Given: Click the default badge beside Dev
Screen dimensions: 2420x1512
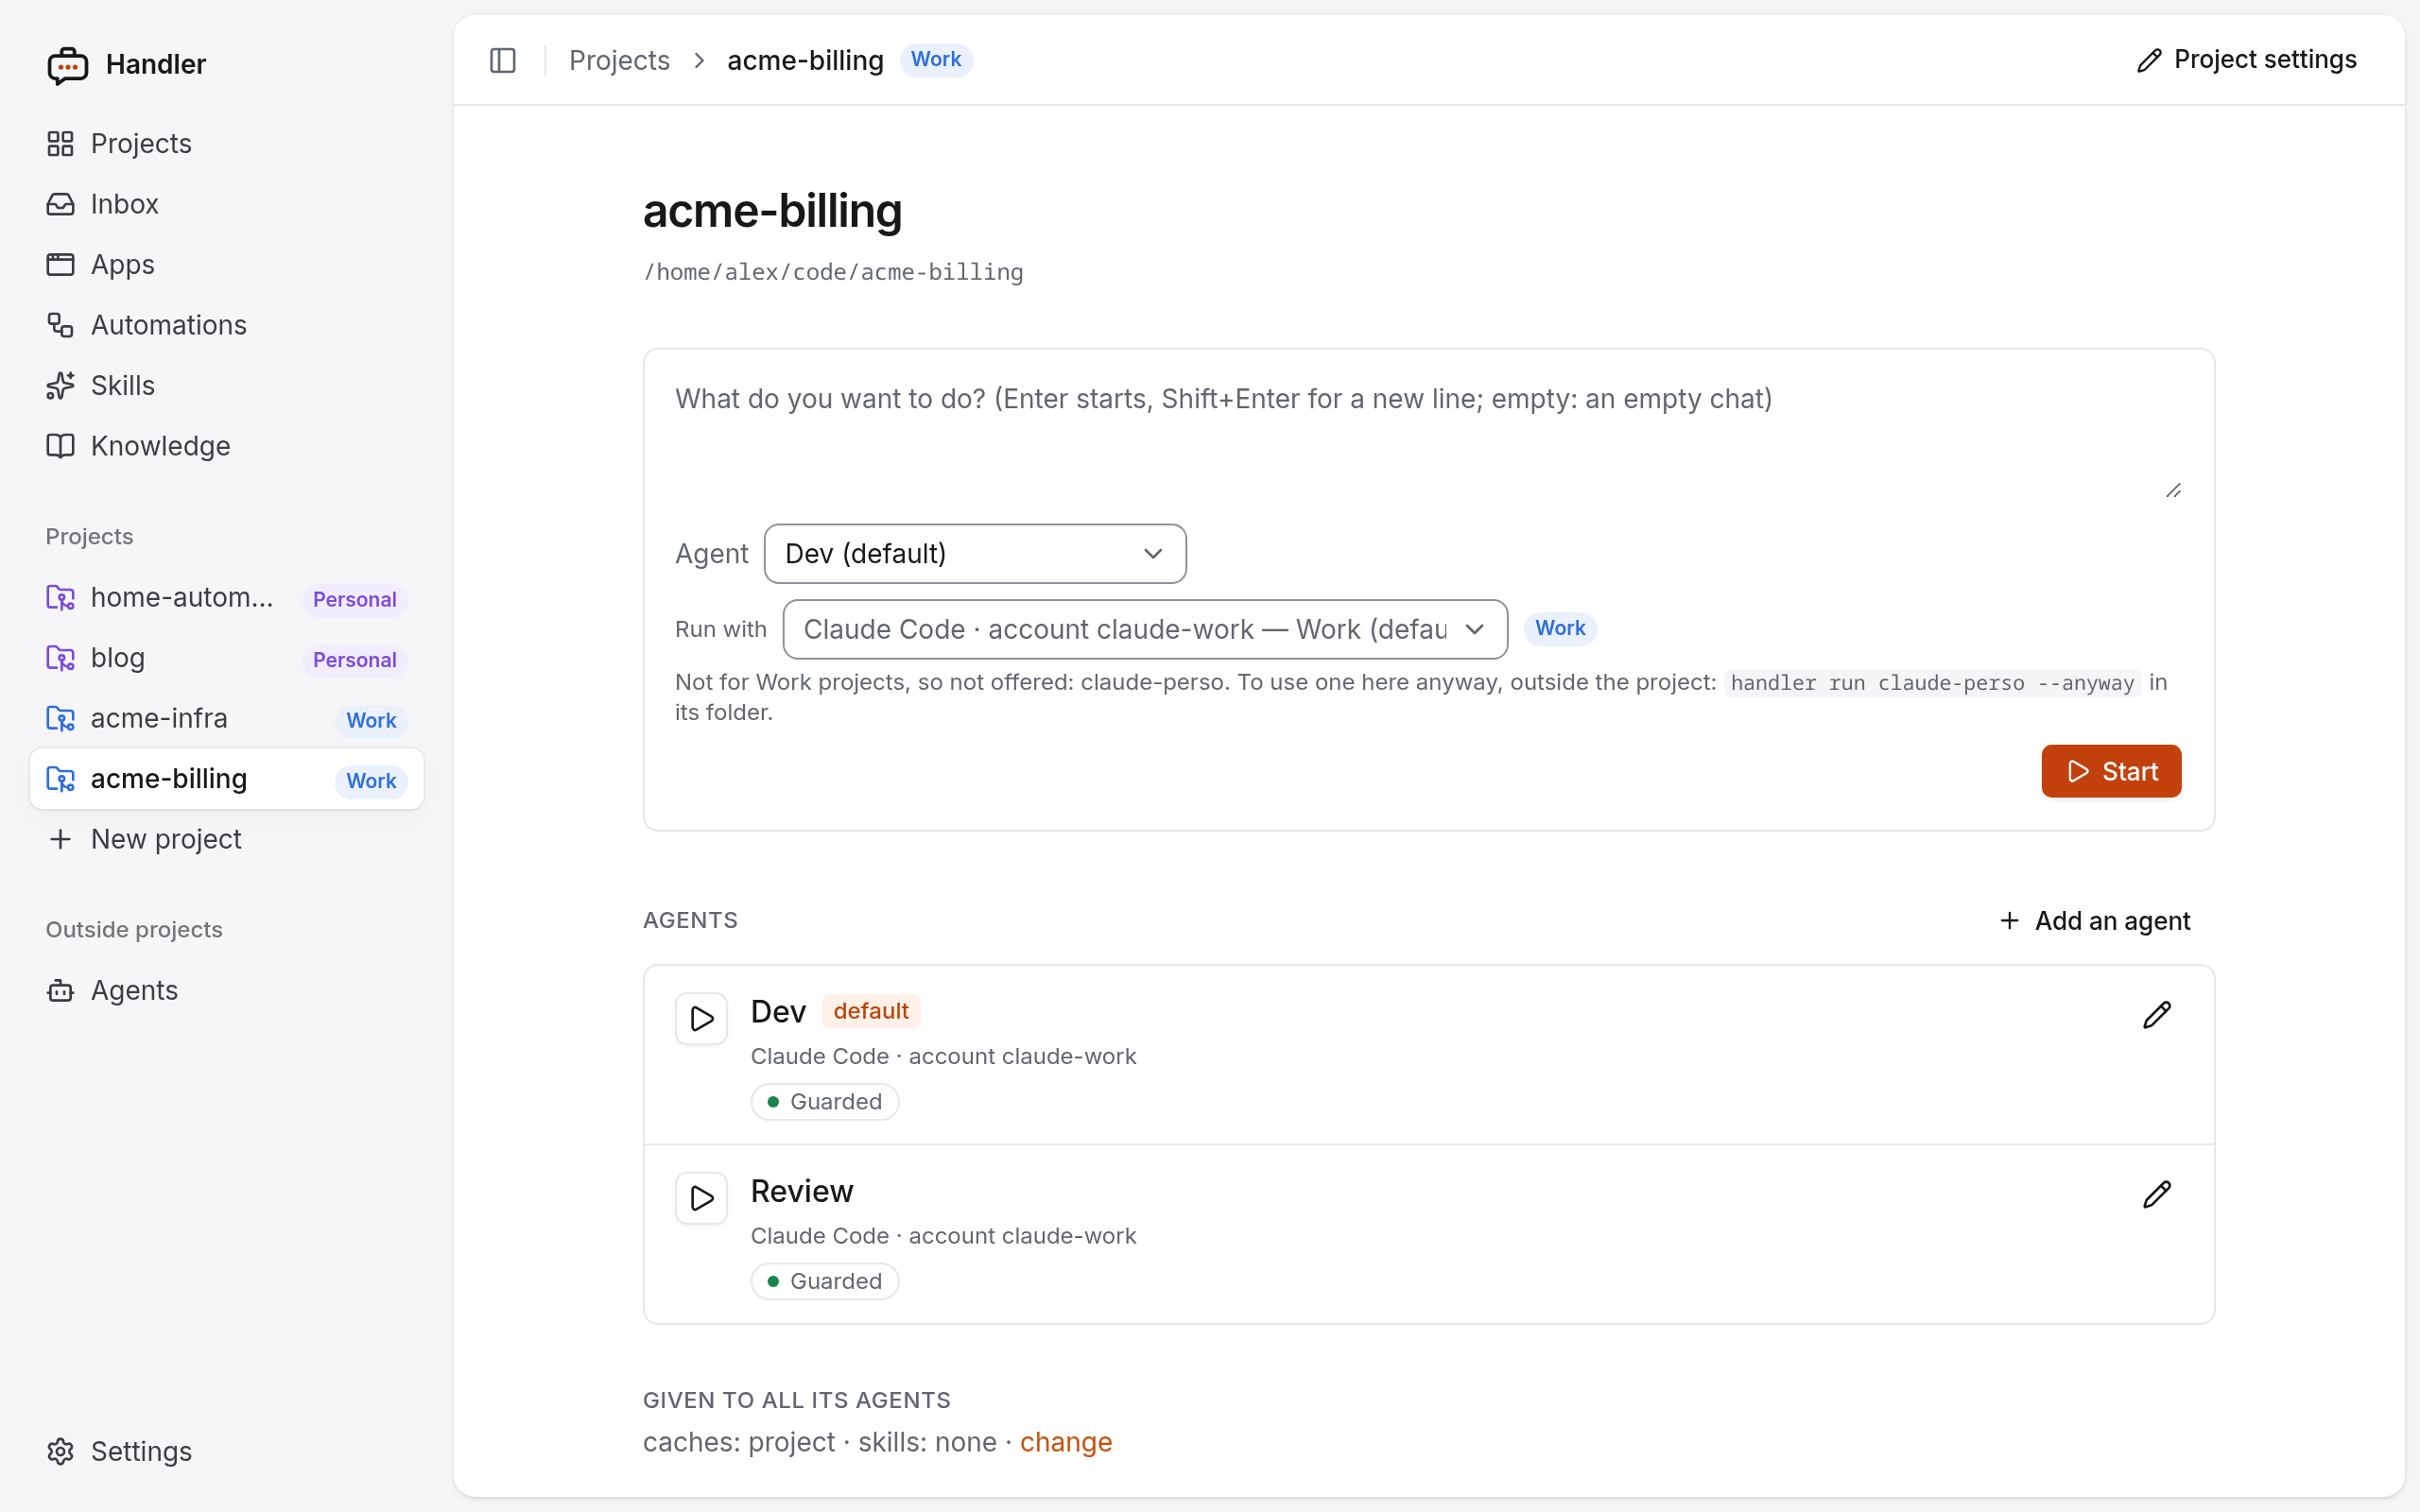Looking at the screenshot, I should tap(871, 1012).
